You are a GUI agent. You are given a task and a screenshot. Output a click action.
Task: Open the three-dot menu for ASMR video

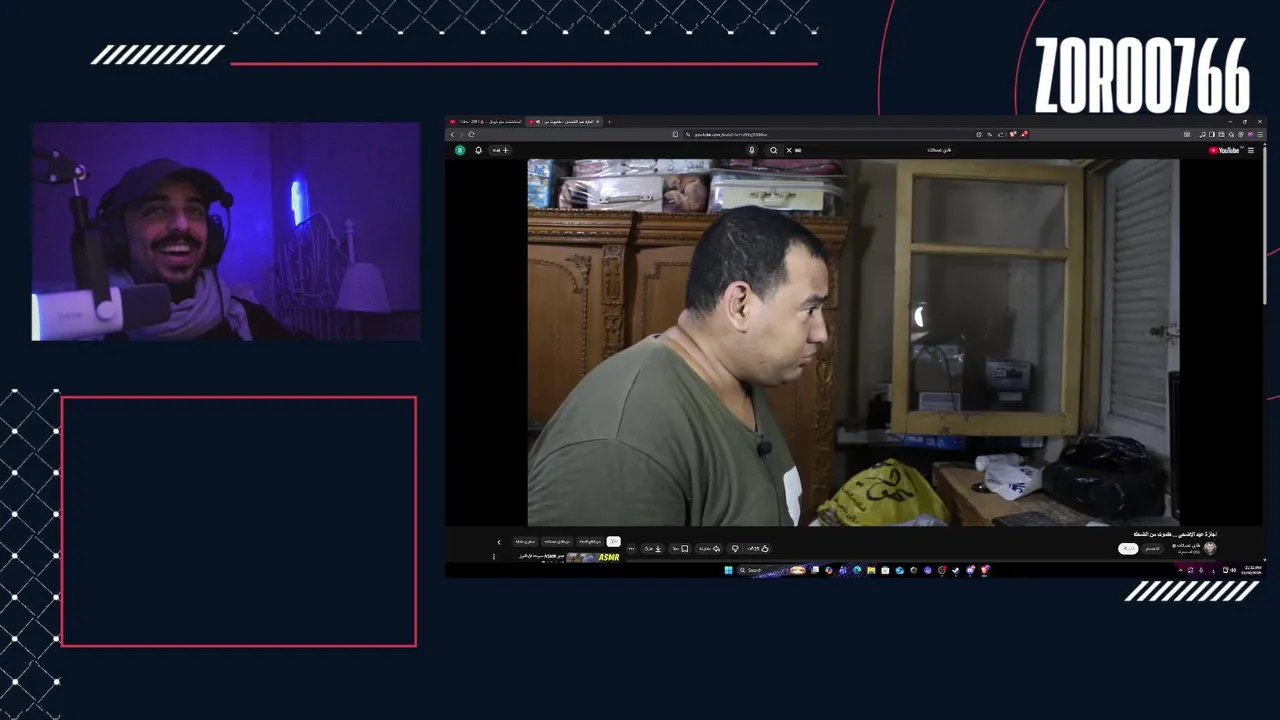pos(494,557)
